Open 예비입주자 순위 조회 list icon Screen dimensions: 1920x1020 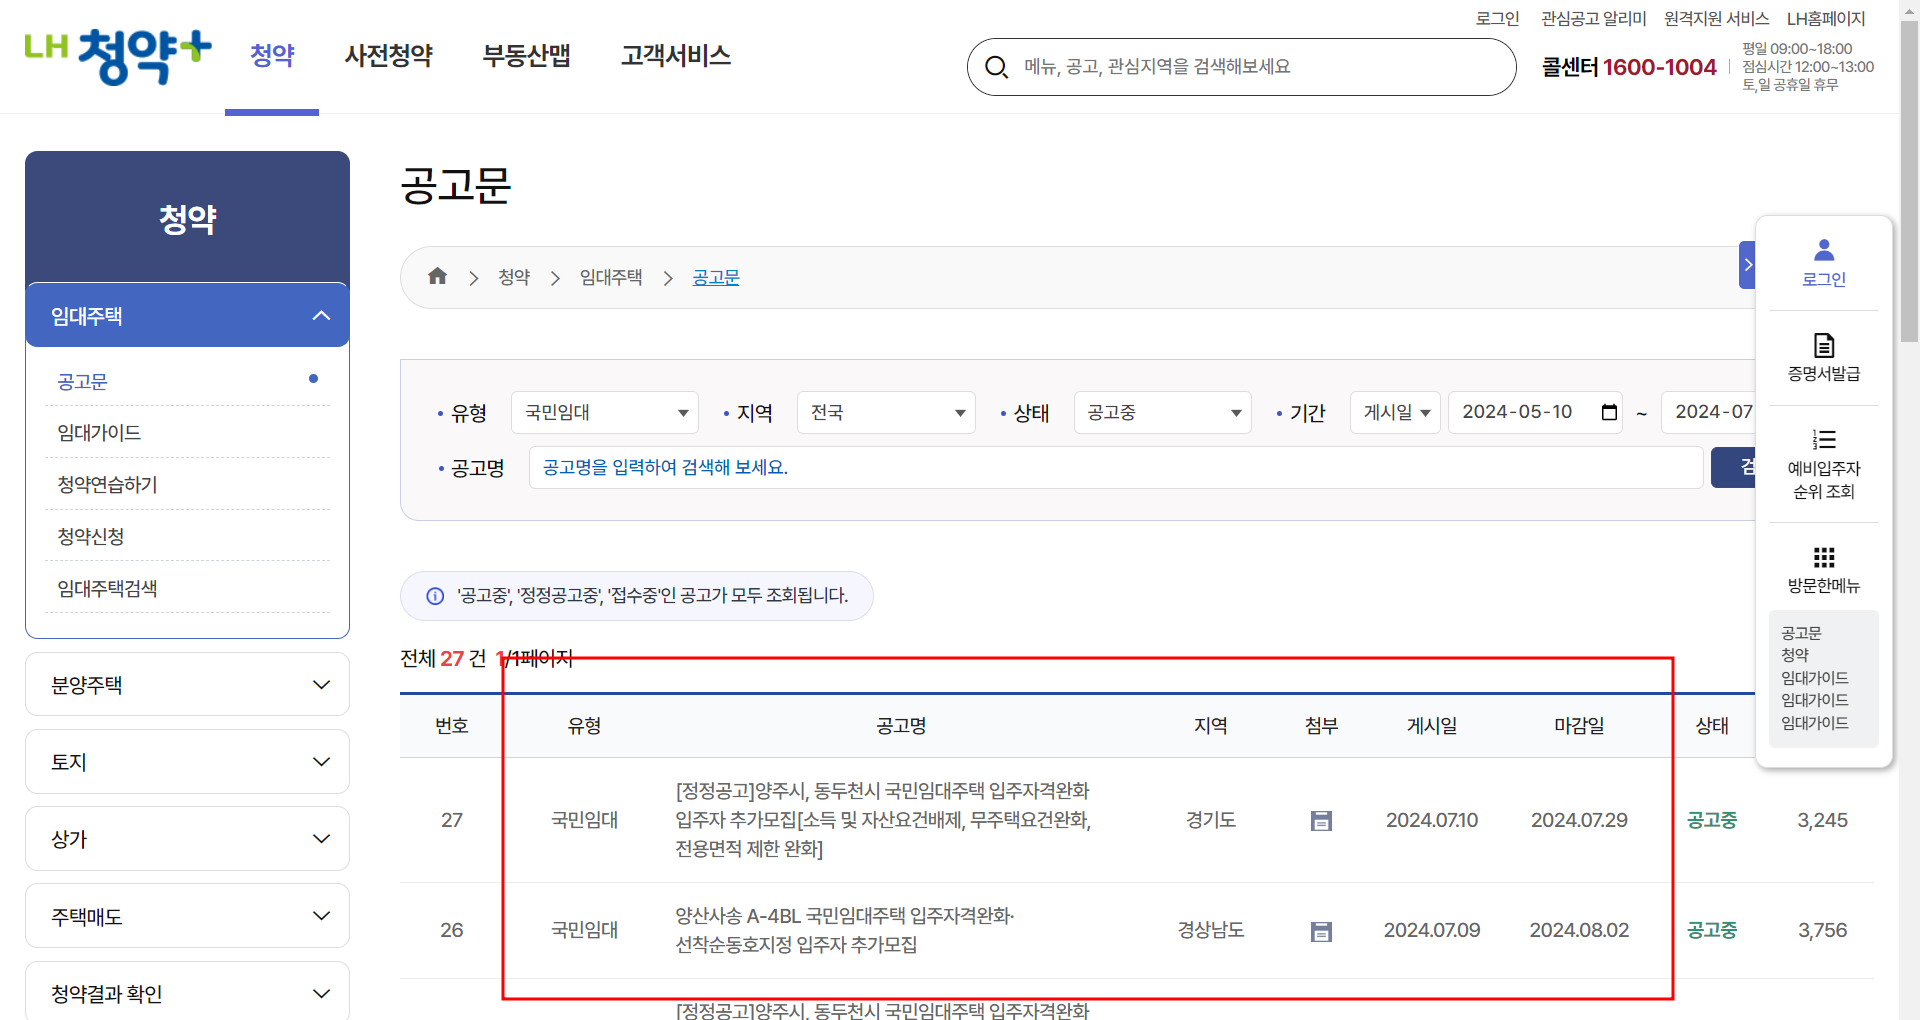(x=1823, y=440)
